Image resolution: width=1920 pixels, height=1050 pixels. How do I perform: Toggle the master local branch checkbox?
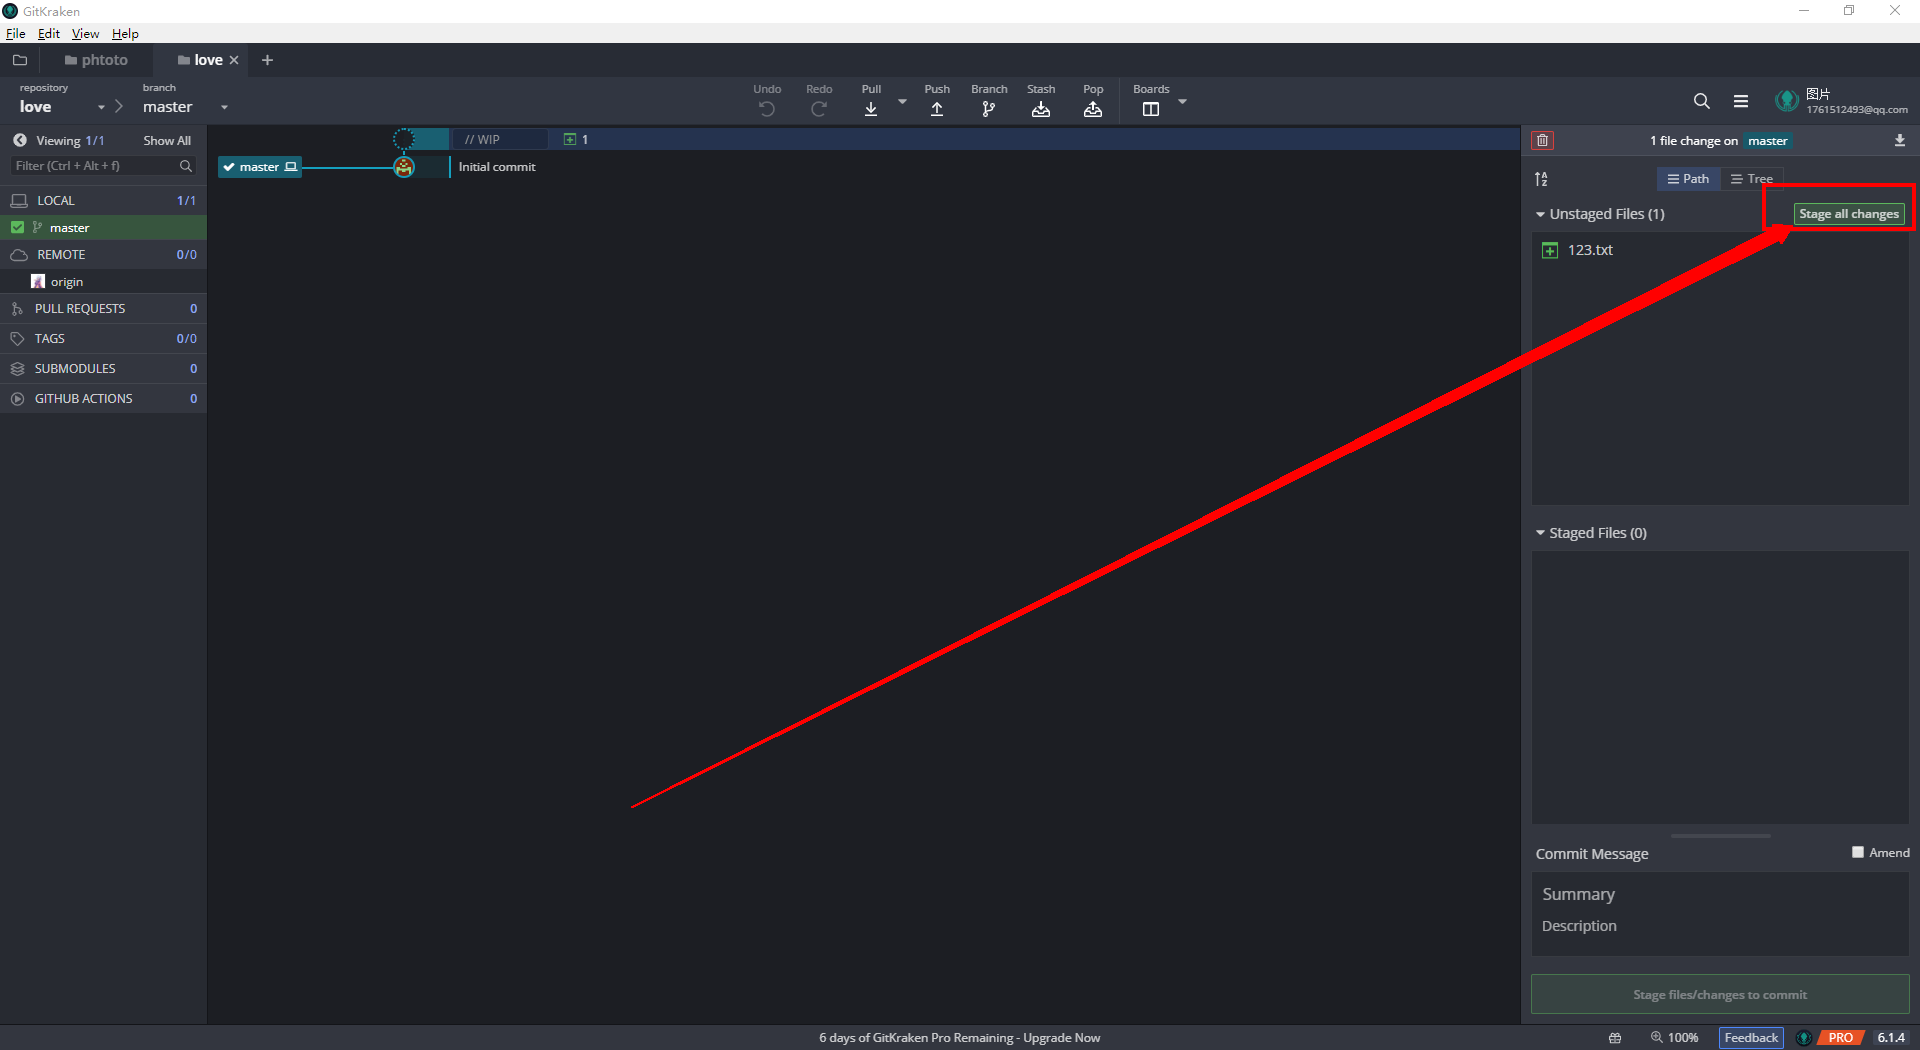coord(18,227)
